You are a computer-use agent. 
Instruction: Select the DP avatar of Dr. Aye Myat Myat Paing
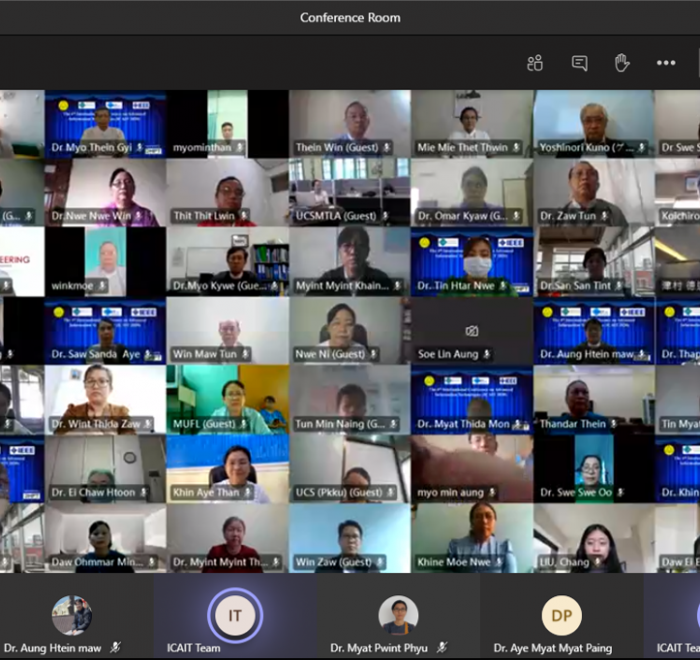(561, 616)
